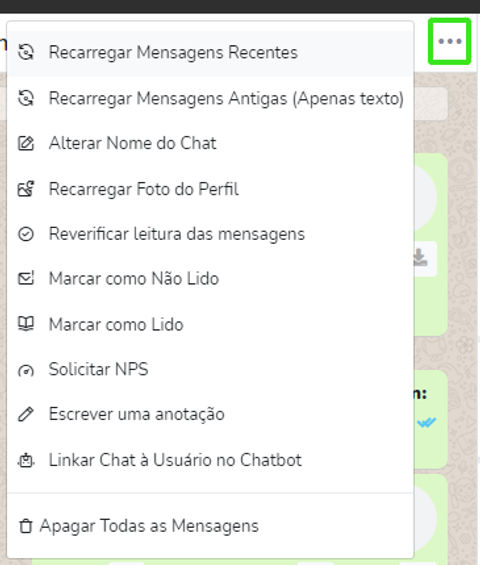The width and height of the screenshot is (480, 565).
Task: Select Recarregar Mensagens Recentes menu entry
Action: point(210,53)
